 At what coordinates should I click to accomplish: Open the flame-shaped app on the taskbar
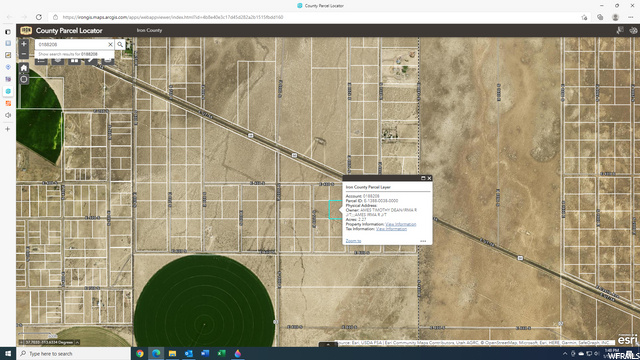click(238, 353)
